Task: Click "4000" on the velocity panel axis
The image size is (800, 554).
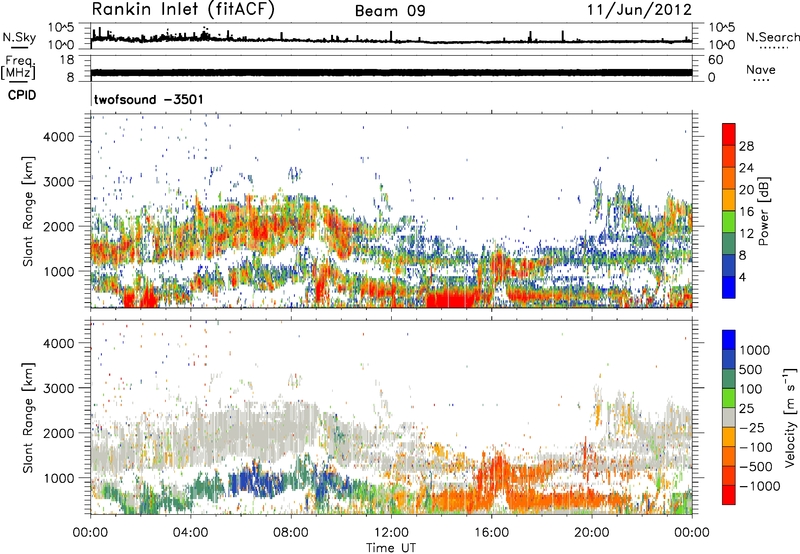Action: tap(58, 343)
